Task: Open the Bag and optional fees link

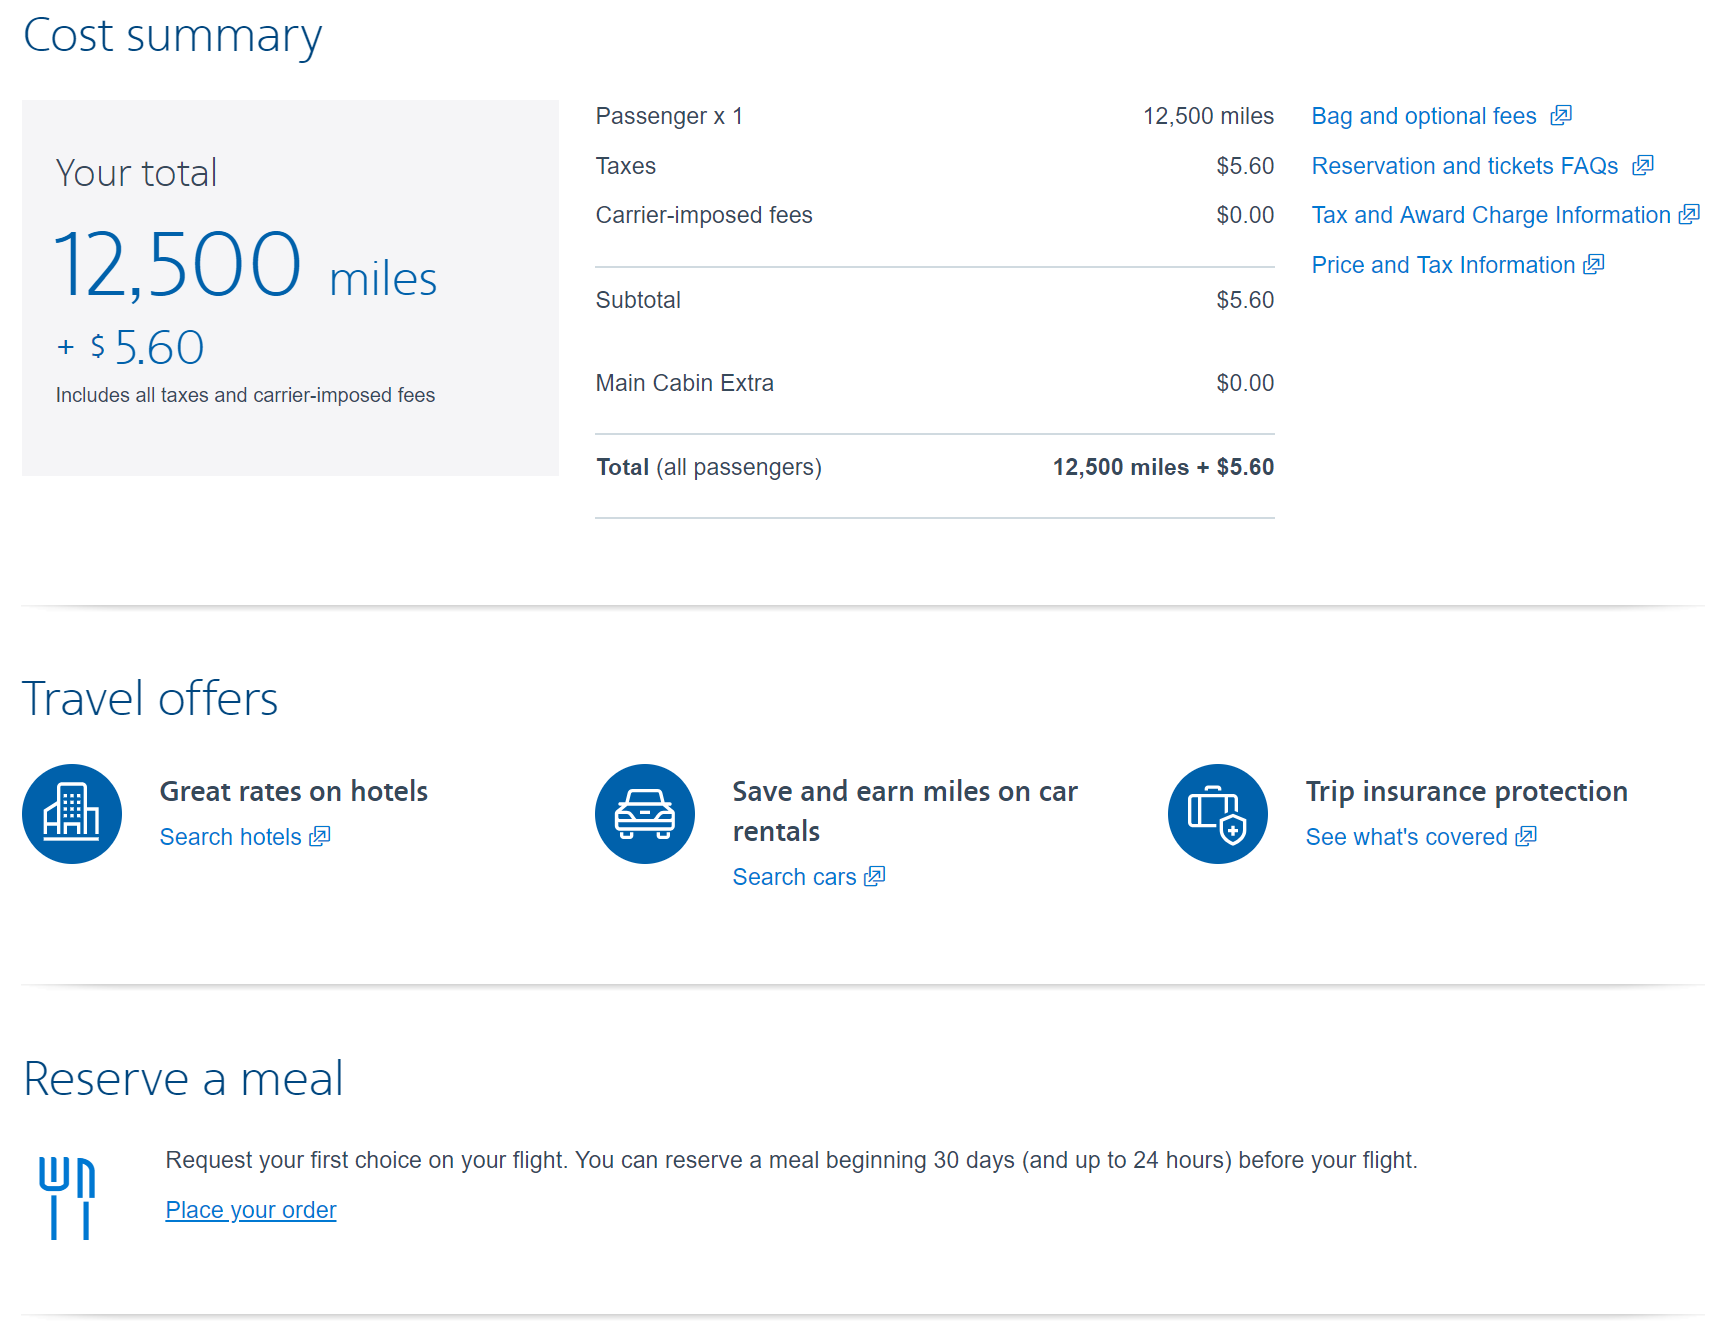Action: click(1423, 116)
